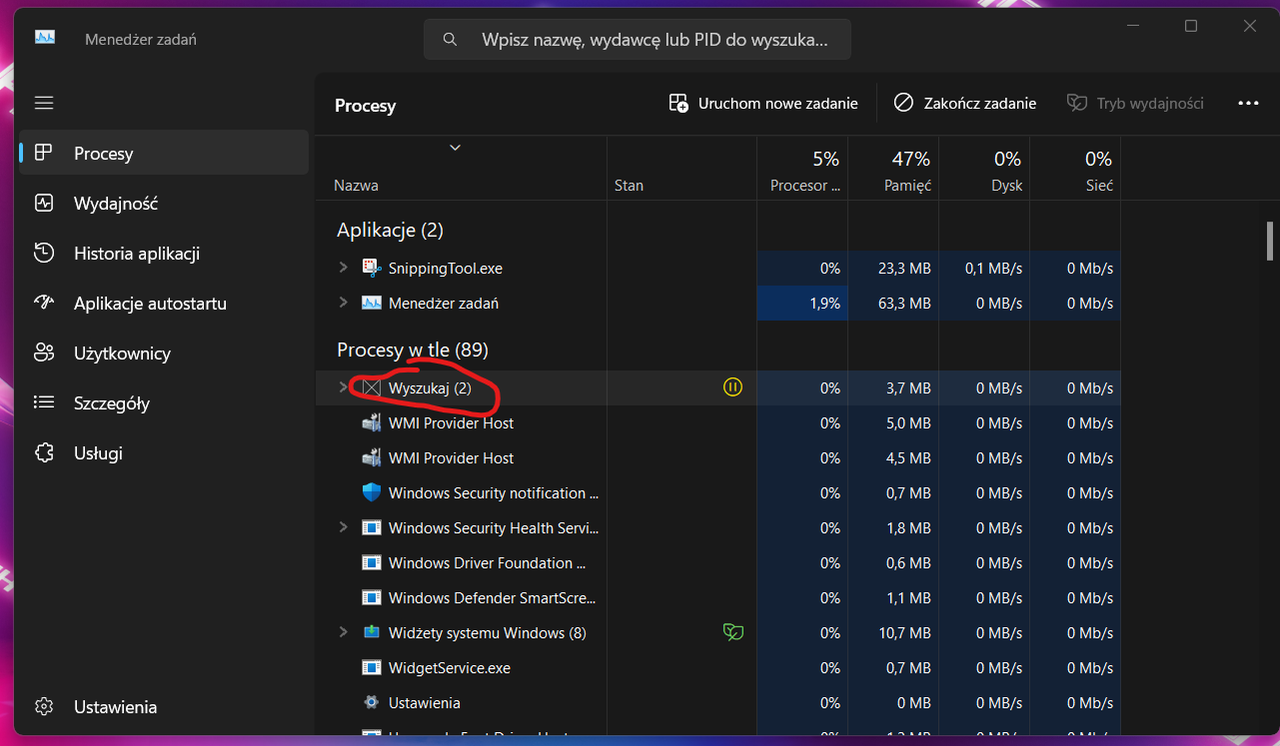Select the 10,7 MB memory cell
Viewport: 1280px width, 746px height.
coord(894,633)
